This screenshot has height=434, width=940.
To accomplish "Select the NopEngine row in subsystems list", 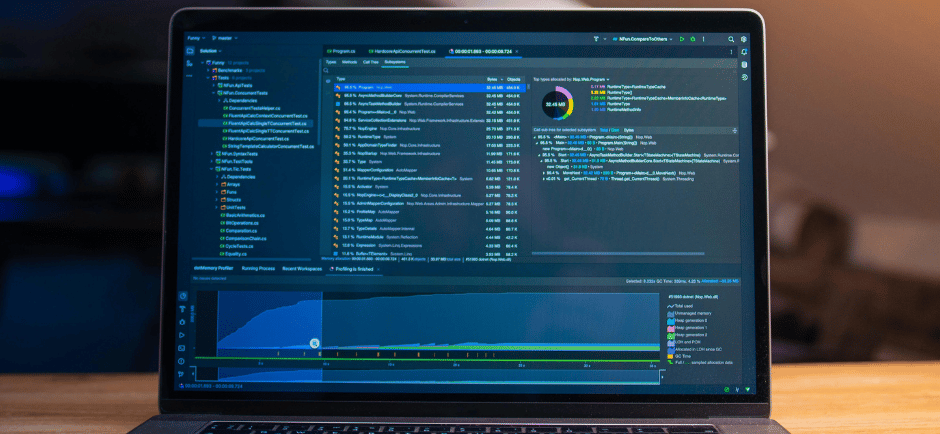I will (429, 128).
